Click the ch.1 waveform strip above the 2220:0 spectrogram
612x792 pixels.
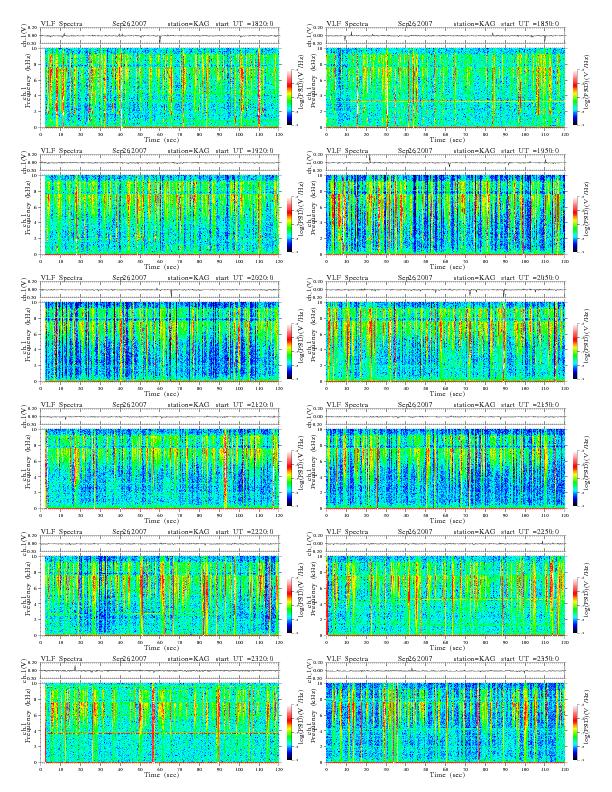coord(160,544)
